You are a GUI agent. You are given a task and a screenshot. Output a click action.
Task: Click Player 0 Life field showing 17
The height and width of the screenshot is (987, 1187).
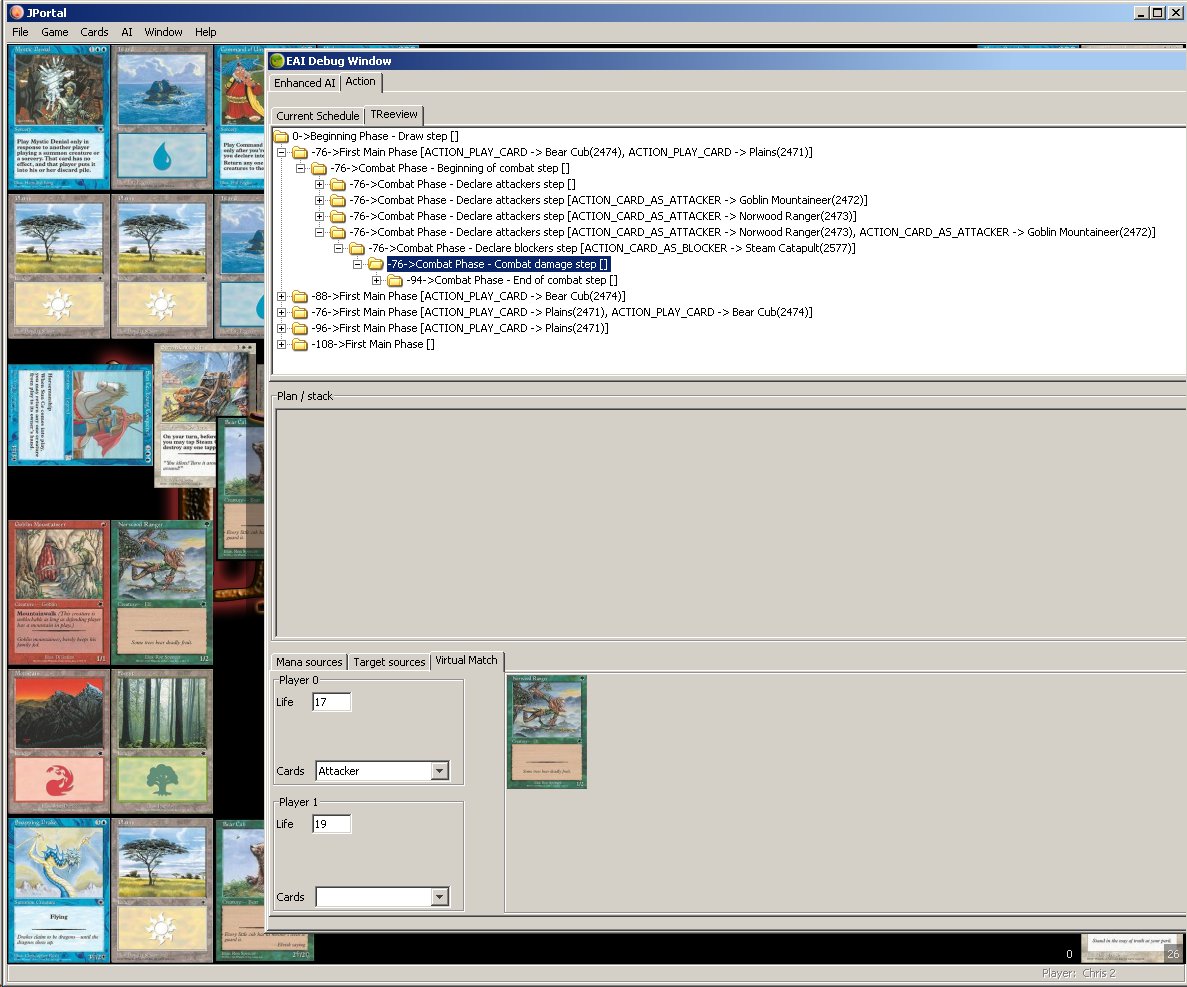click(332, 702)
